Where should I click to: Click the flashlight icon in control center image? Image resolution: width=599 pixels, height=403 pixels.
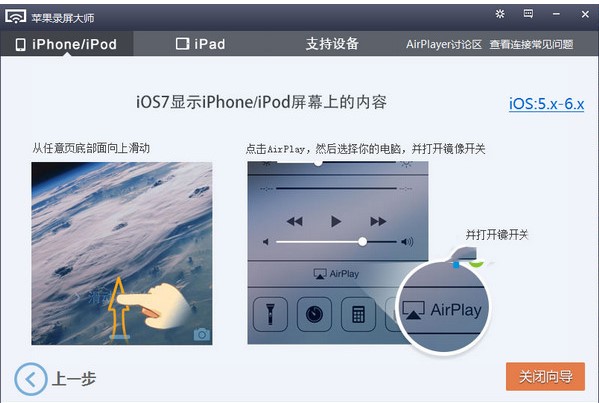coord(270,314)
